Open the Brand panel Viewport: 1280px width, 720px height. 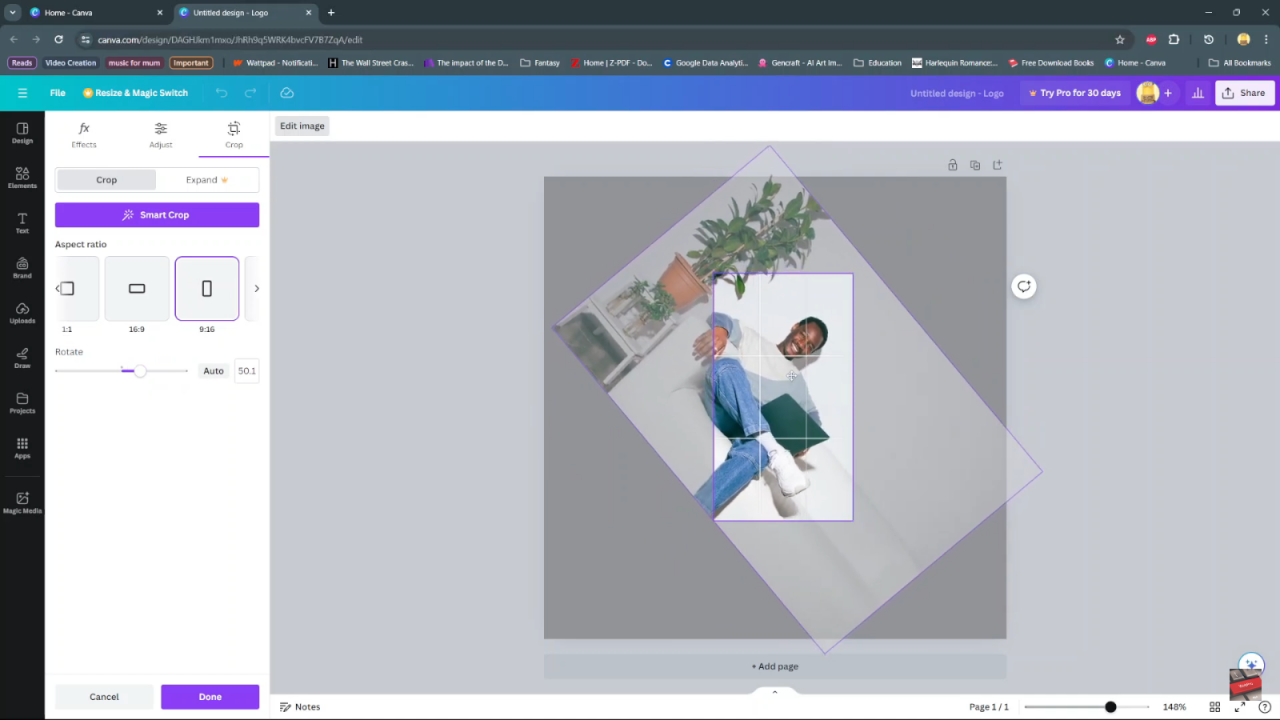[22, 267]
